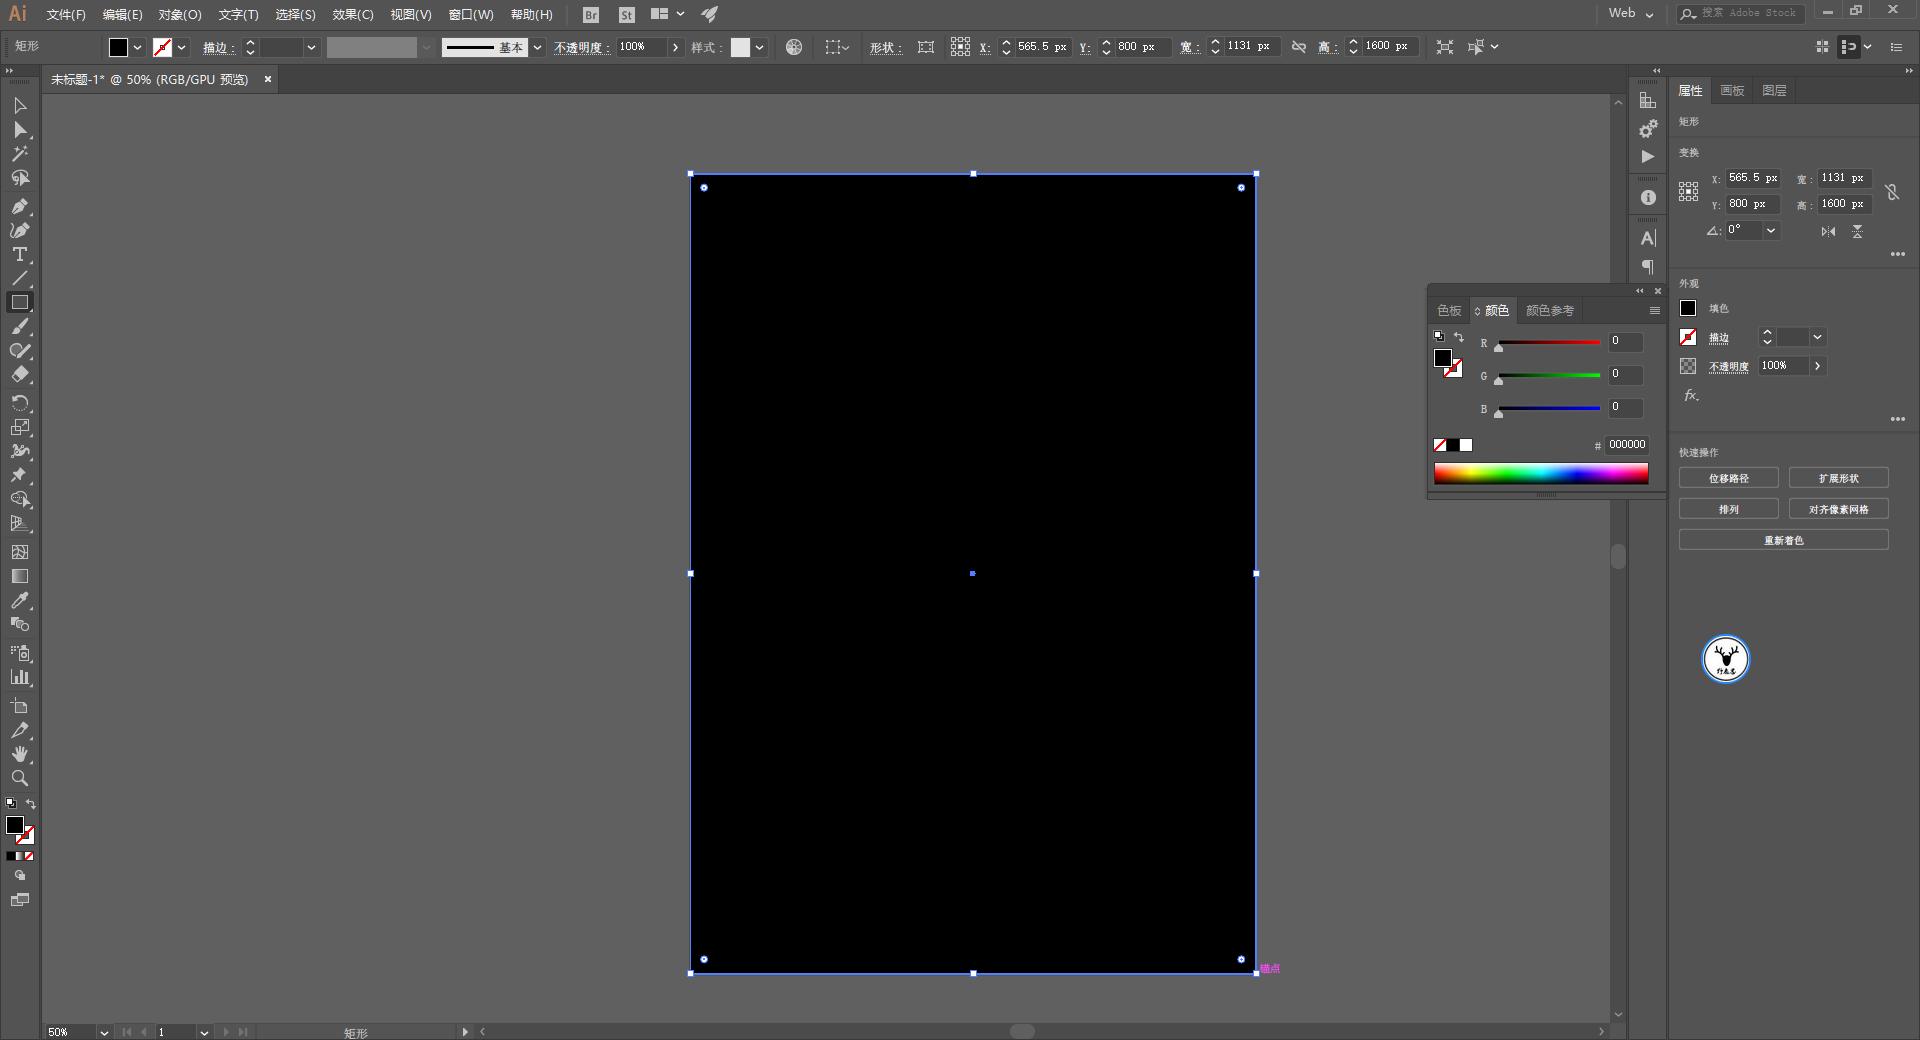1920x1040 pixels.
Task: Select the Pen tool
Action: (19, 206)
